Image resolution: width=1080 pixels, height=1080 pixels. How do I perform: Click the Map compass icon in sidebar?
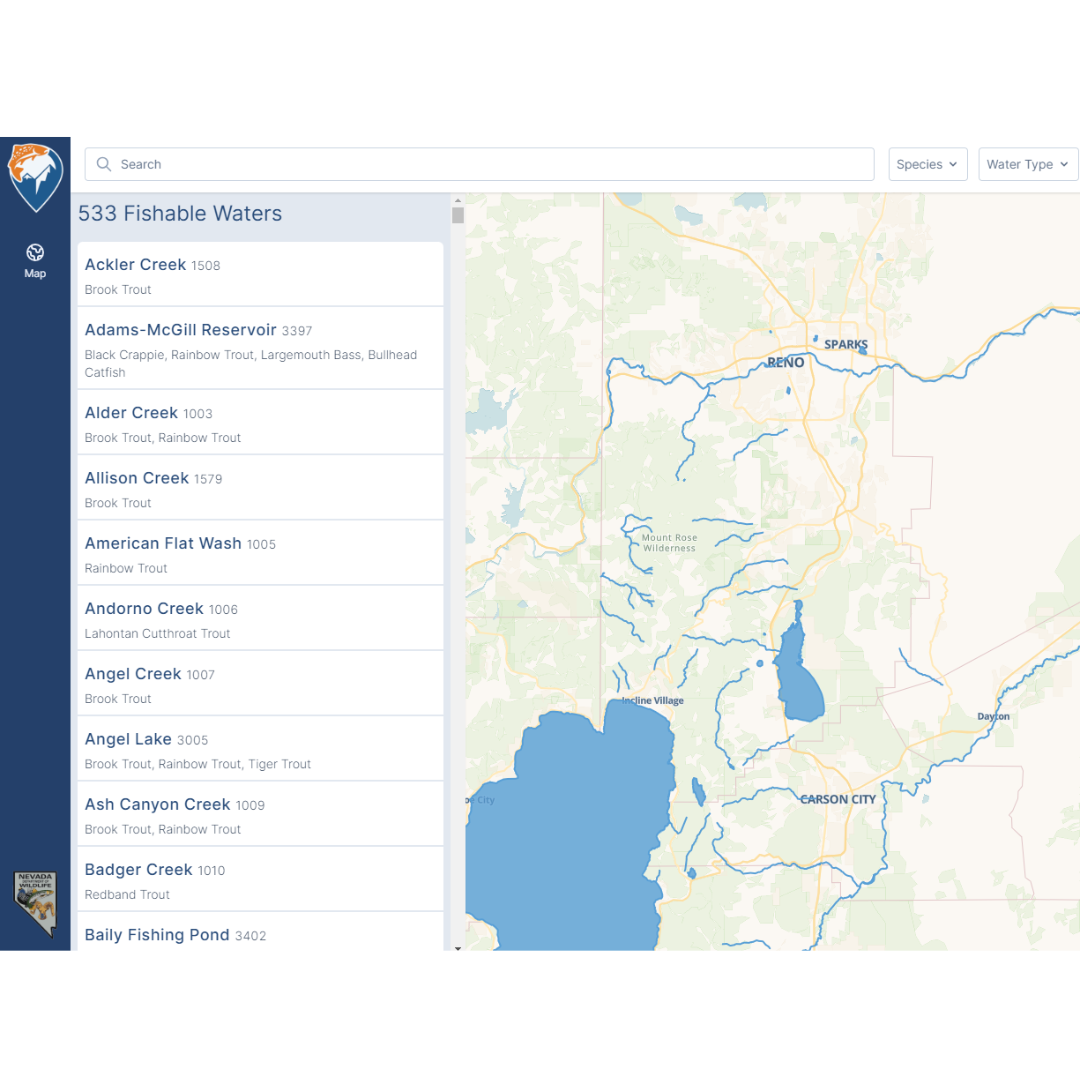tap(35, 253)
